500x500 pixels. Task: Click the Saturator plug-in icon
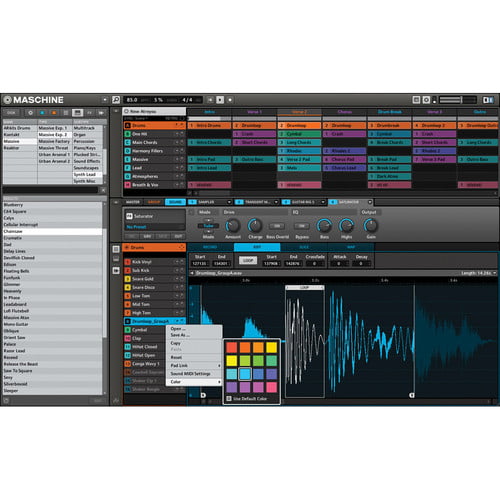click(x=129, y=216)
